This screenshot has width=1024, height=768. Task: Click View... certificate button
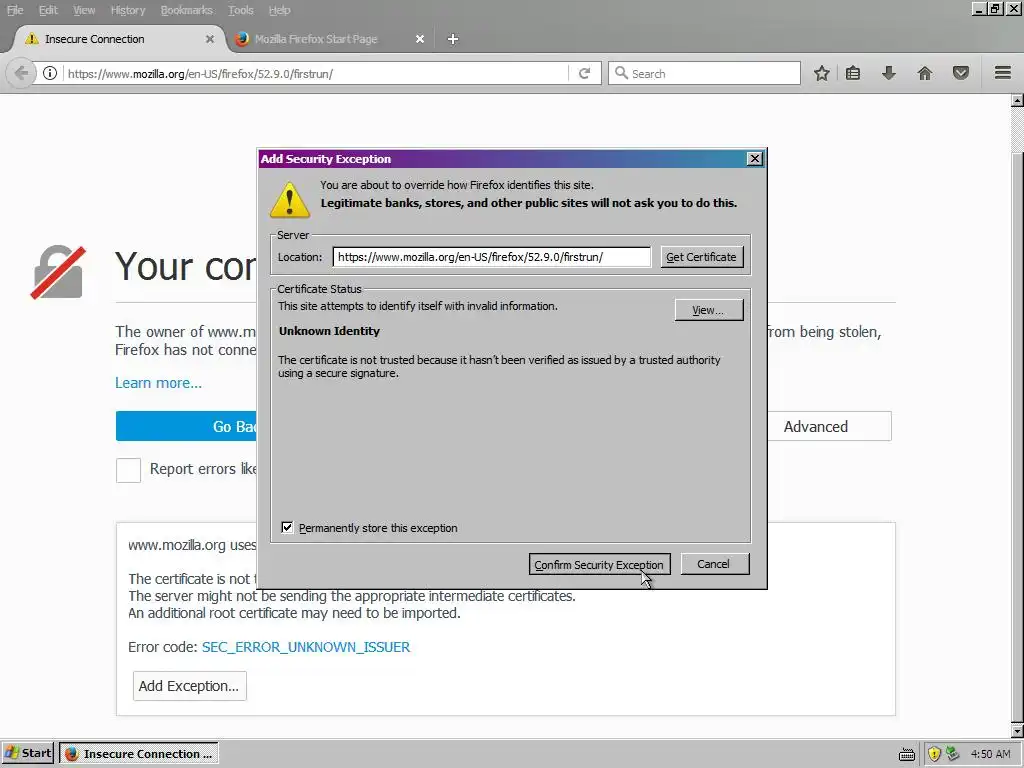[x=709, y=310]
